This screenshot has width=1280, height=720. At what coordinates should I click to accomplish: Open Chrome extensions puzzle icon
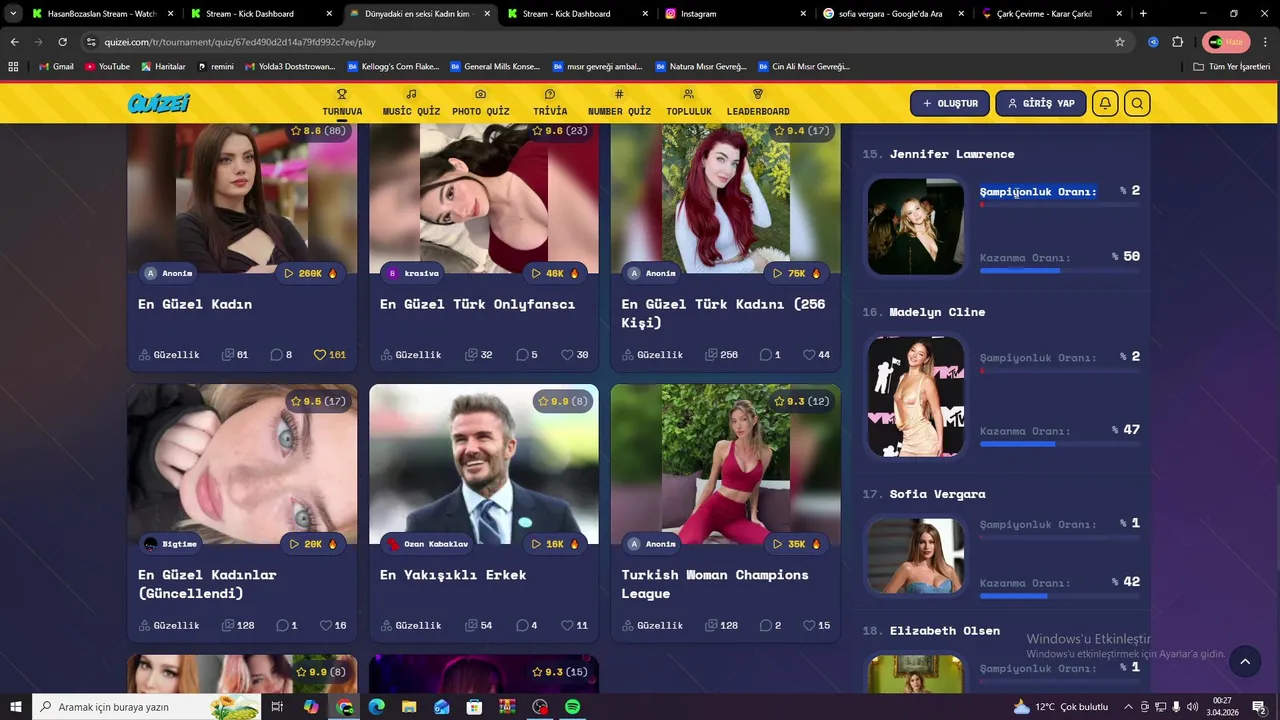pyautogui.click(x=1177, y=42)
